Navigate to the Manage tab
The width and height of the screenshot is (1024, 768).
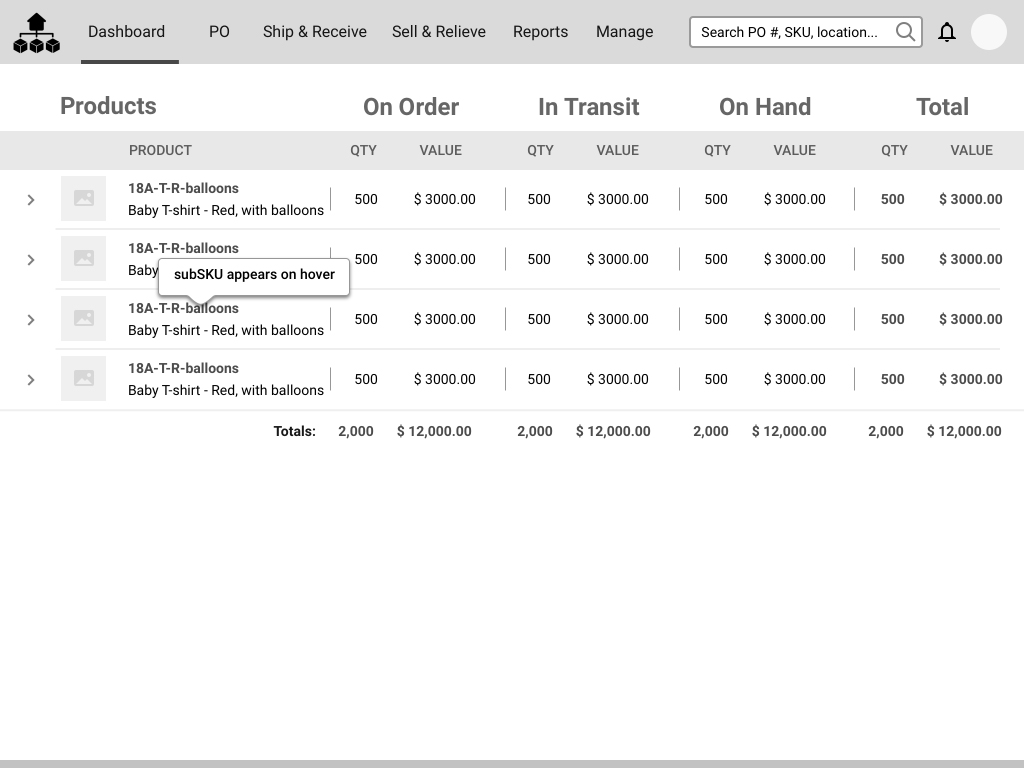(x=624, y=32)
